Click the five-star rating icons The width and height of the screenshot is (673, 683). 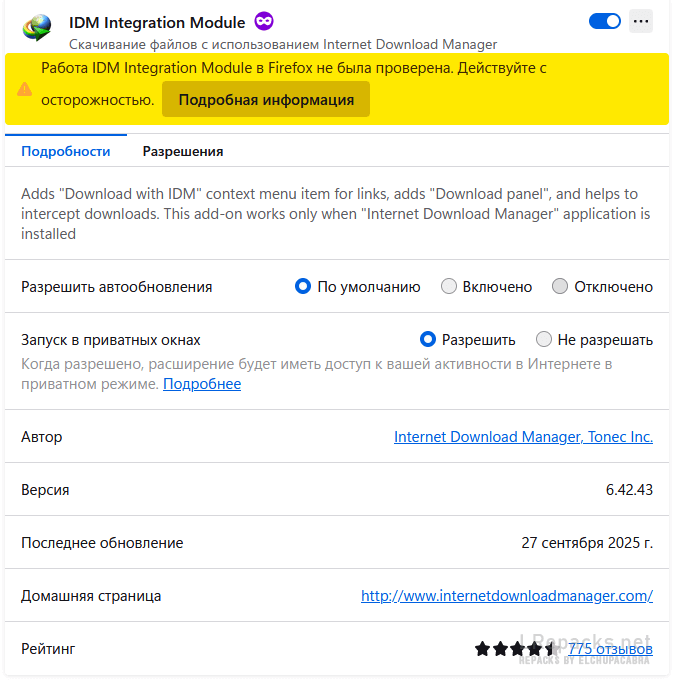(x=515, y=649)
